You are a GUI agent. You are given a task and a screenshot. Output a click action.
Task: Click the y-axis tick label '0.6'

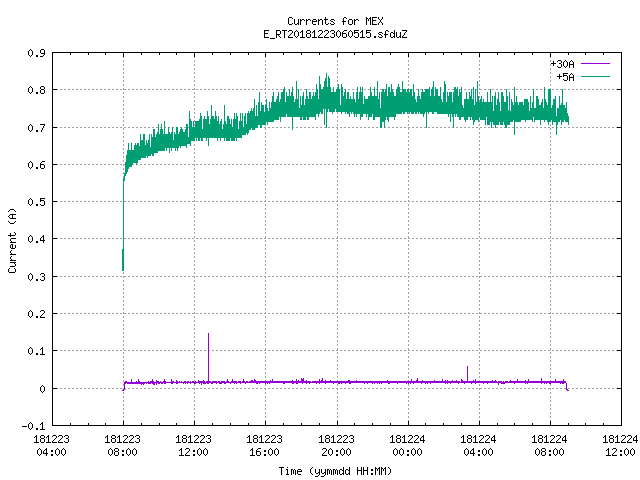(36, 165)
